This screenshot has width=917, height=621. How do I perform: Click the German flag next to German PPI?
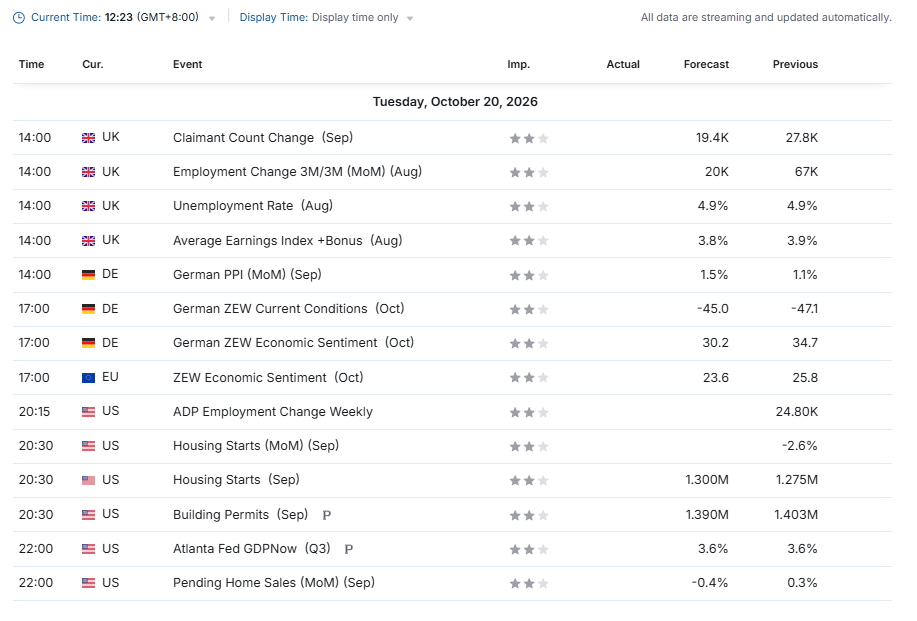[x=88, y=275]
